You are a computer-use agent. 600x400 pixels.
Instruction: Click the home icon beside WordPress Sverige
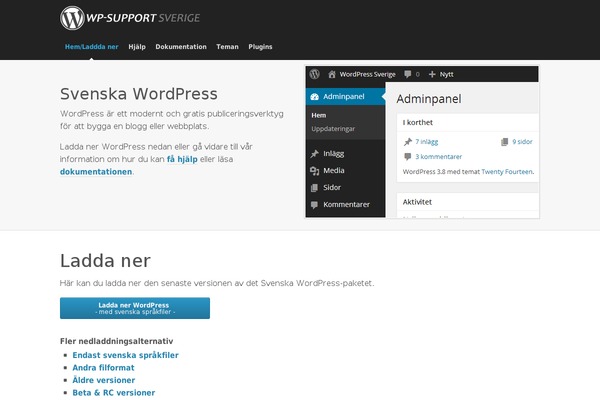coord(332,74)
